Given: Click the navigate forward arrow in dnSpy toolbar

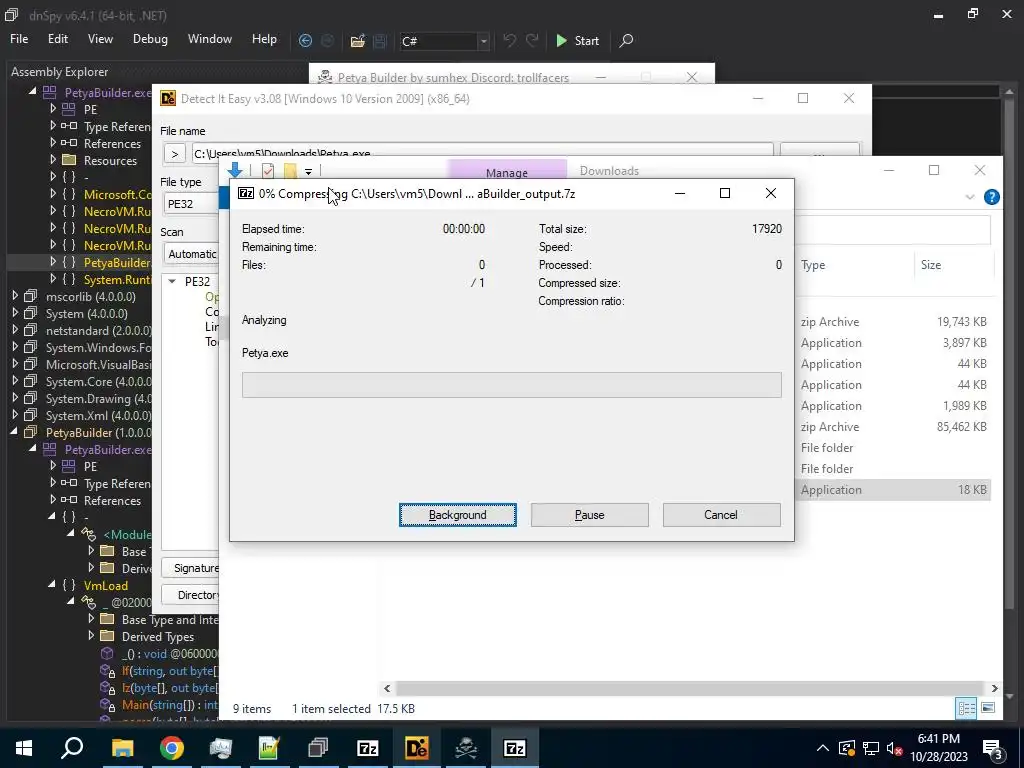Looking at the screenshot, I should tap(327, 40).
